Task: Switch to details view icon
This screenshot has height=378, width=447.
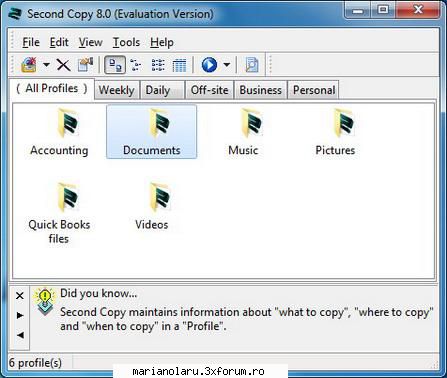Action: click(x=179, y=65)
